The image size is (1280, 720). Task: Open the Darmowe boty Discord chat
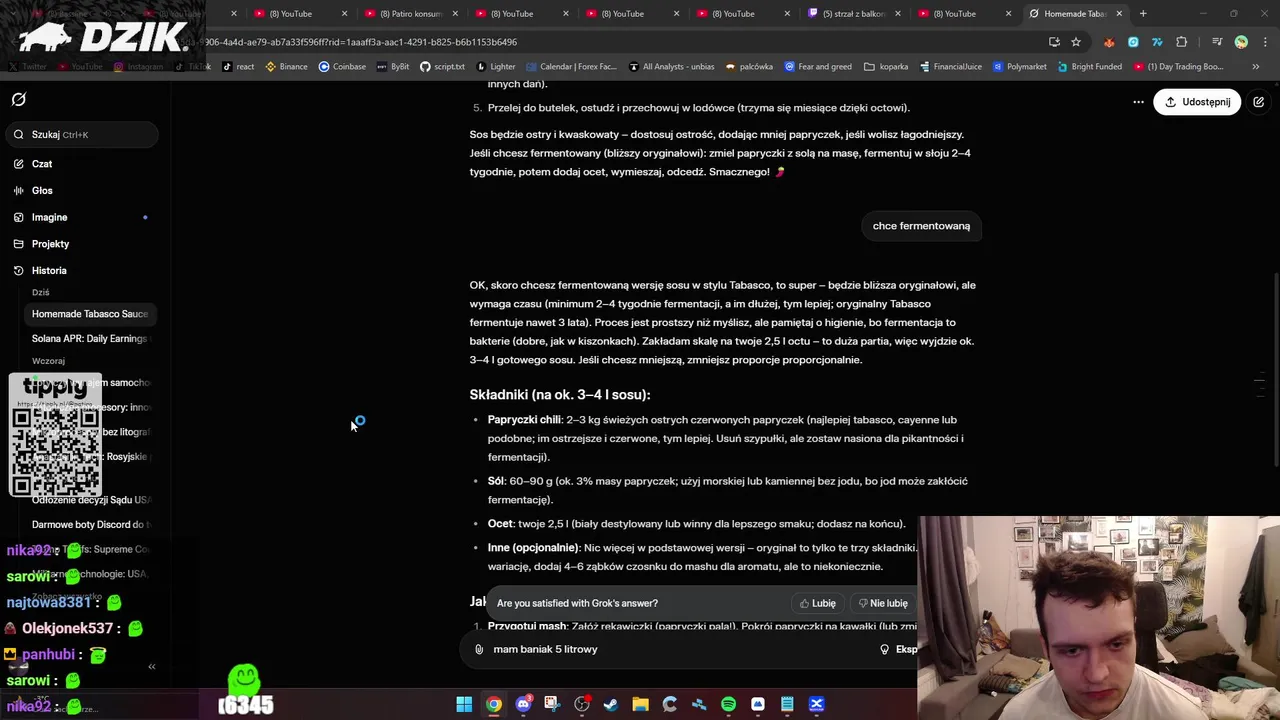90,525
